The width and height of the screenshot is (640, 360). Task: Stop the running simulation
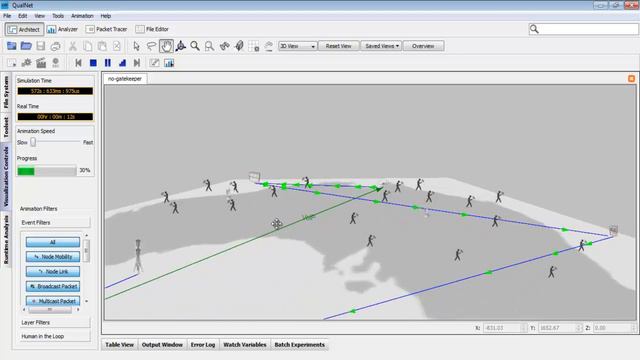[x=93, y=63]
